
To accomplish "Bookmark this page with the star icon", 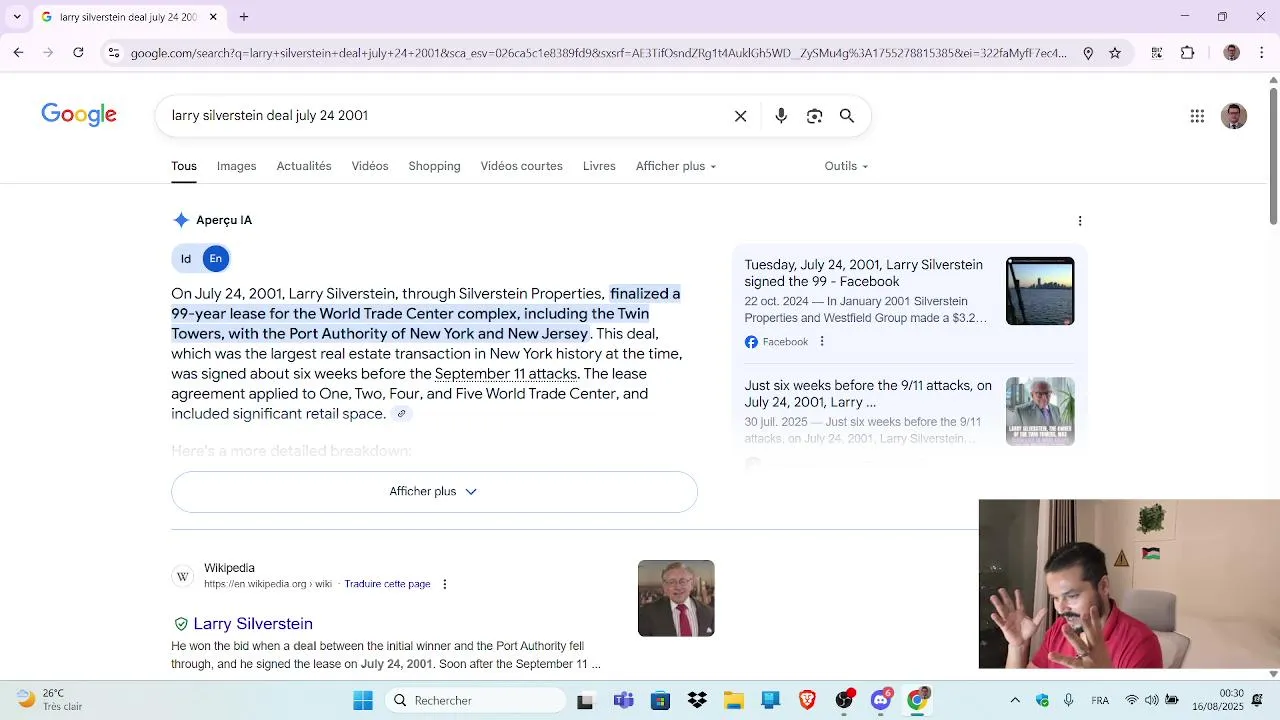I will tap(1115, 53).
